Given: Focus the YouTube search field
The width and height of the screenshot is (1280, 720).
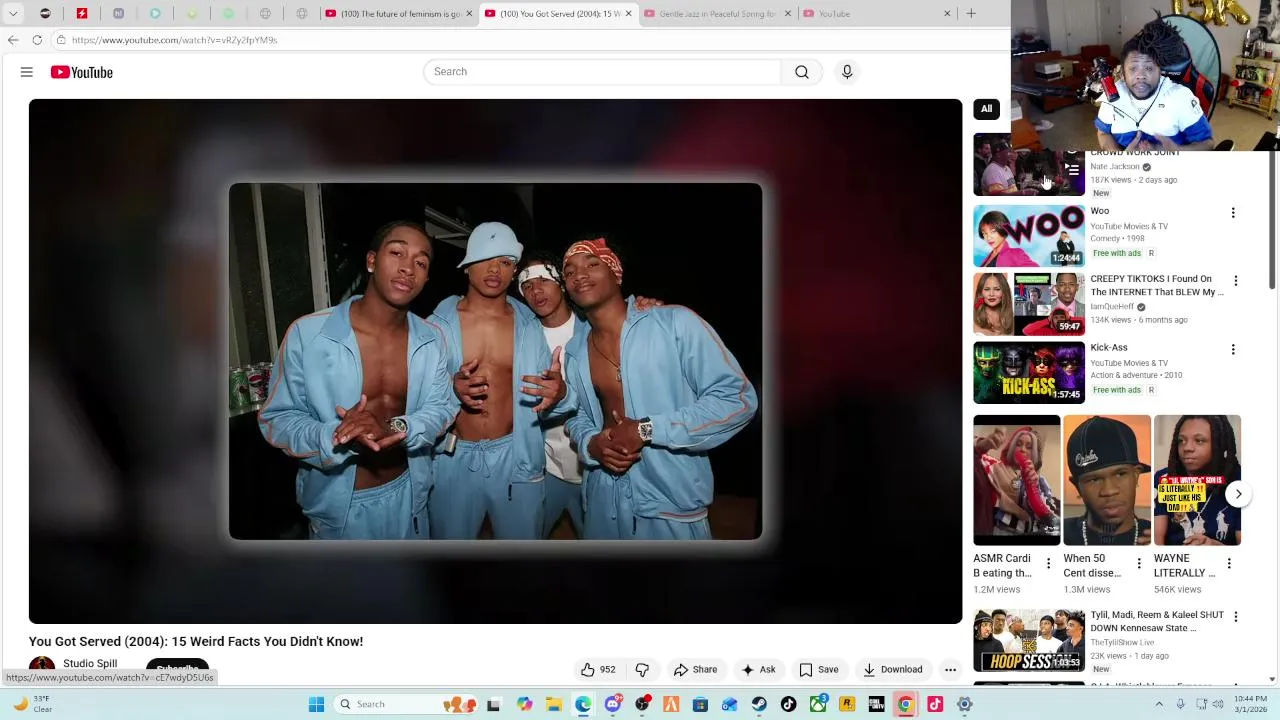Looking at the screenshot, I should 602,72.
